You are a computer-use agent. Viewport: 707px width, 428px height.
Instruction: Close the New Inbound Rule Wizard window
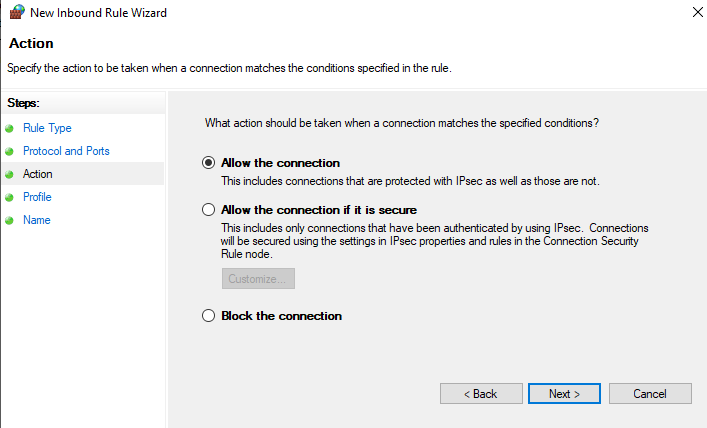pos(696,13)
